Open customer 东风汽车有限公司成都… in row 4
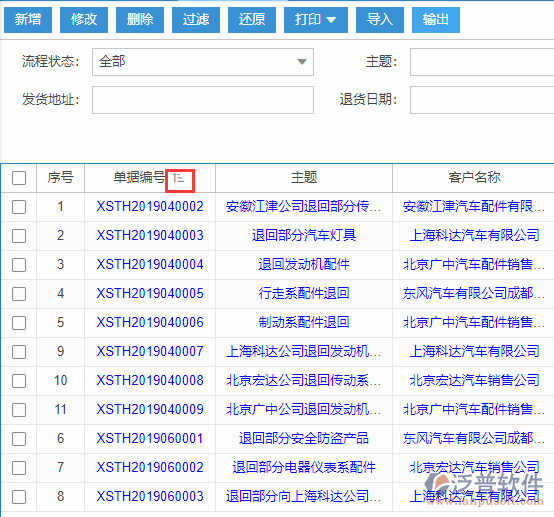The height and width of the screenshot is (517, 554). pyautogui.click(x=474, y=294)
